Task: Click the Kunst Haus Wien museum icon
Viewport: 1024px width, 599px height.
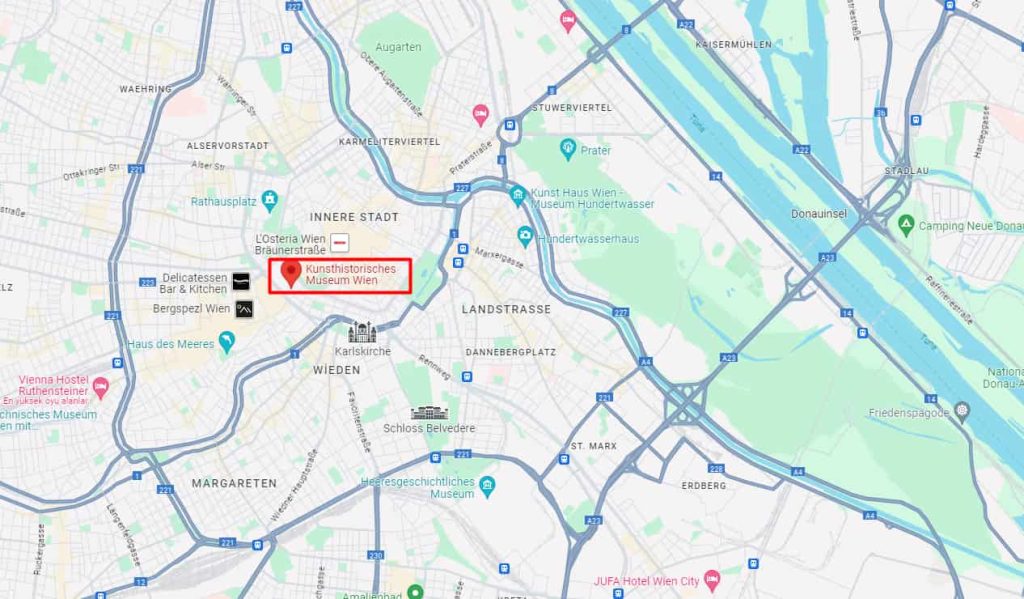Action: coord(518,195)
